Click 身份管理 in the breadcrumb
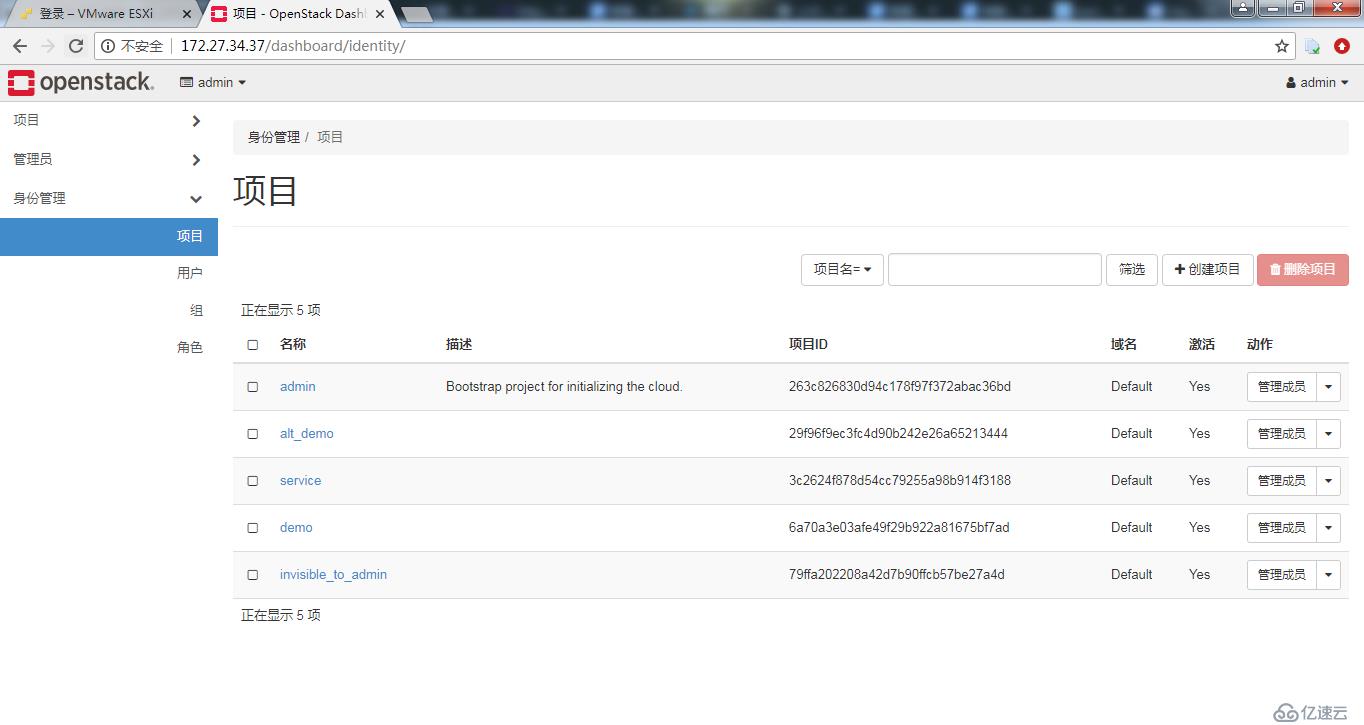The image size is (1364, 725). tap(274, 137)
